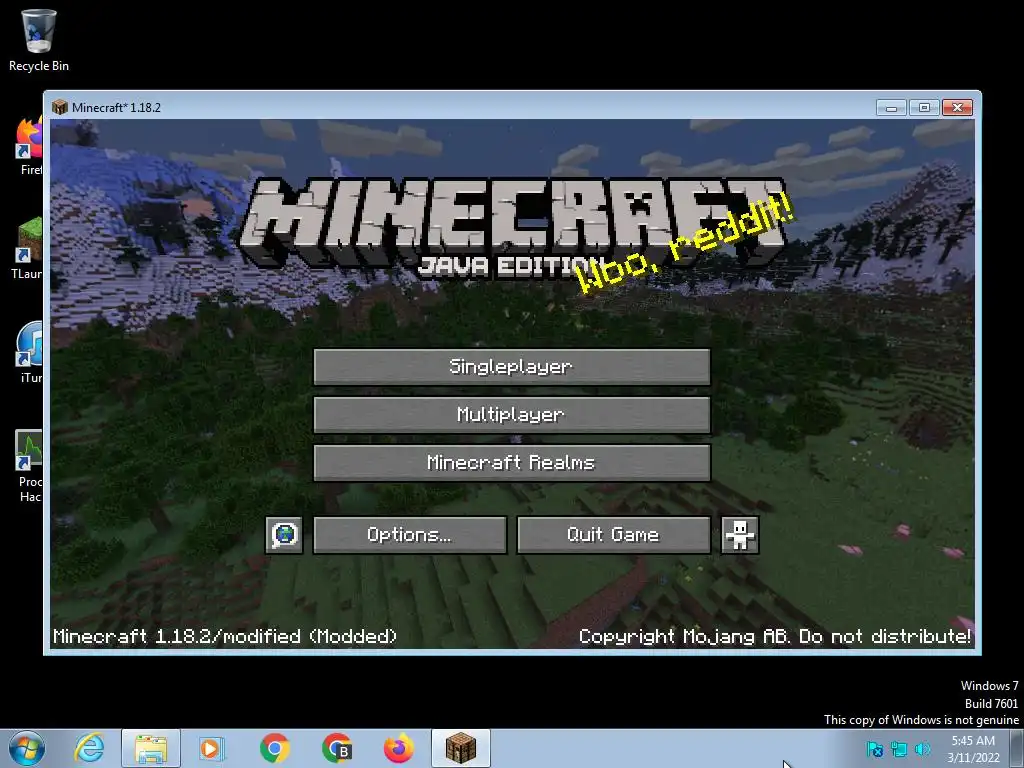The height and width of the screenshot is (768, 1024).
Task: Open the Windows Start menu
Action: coord(26,748)
